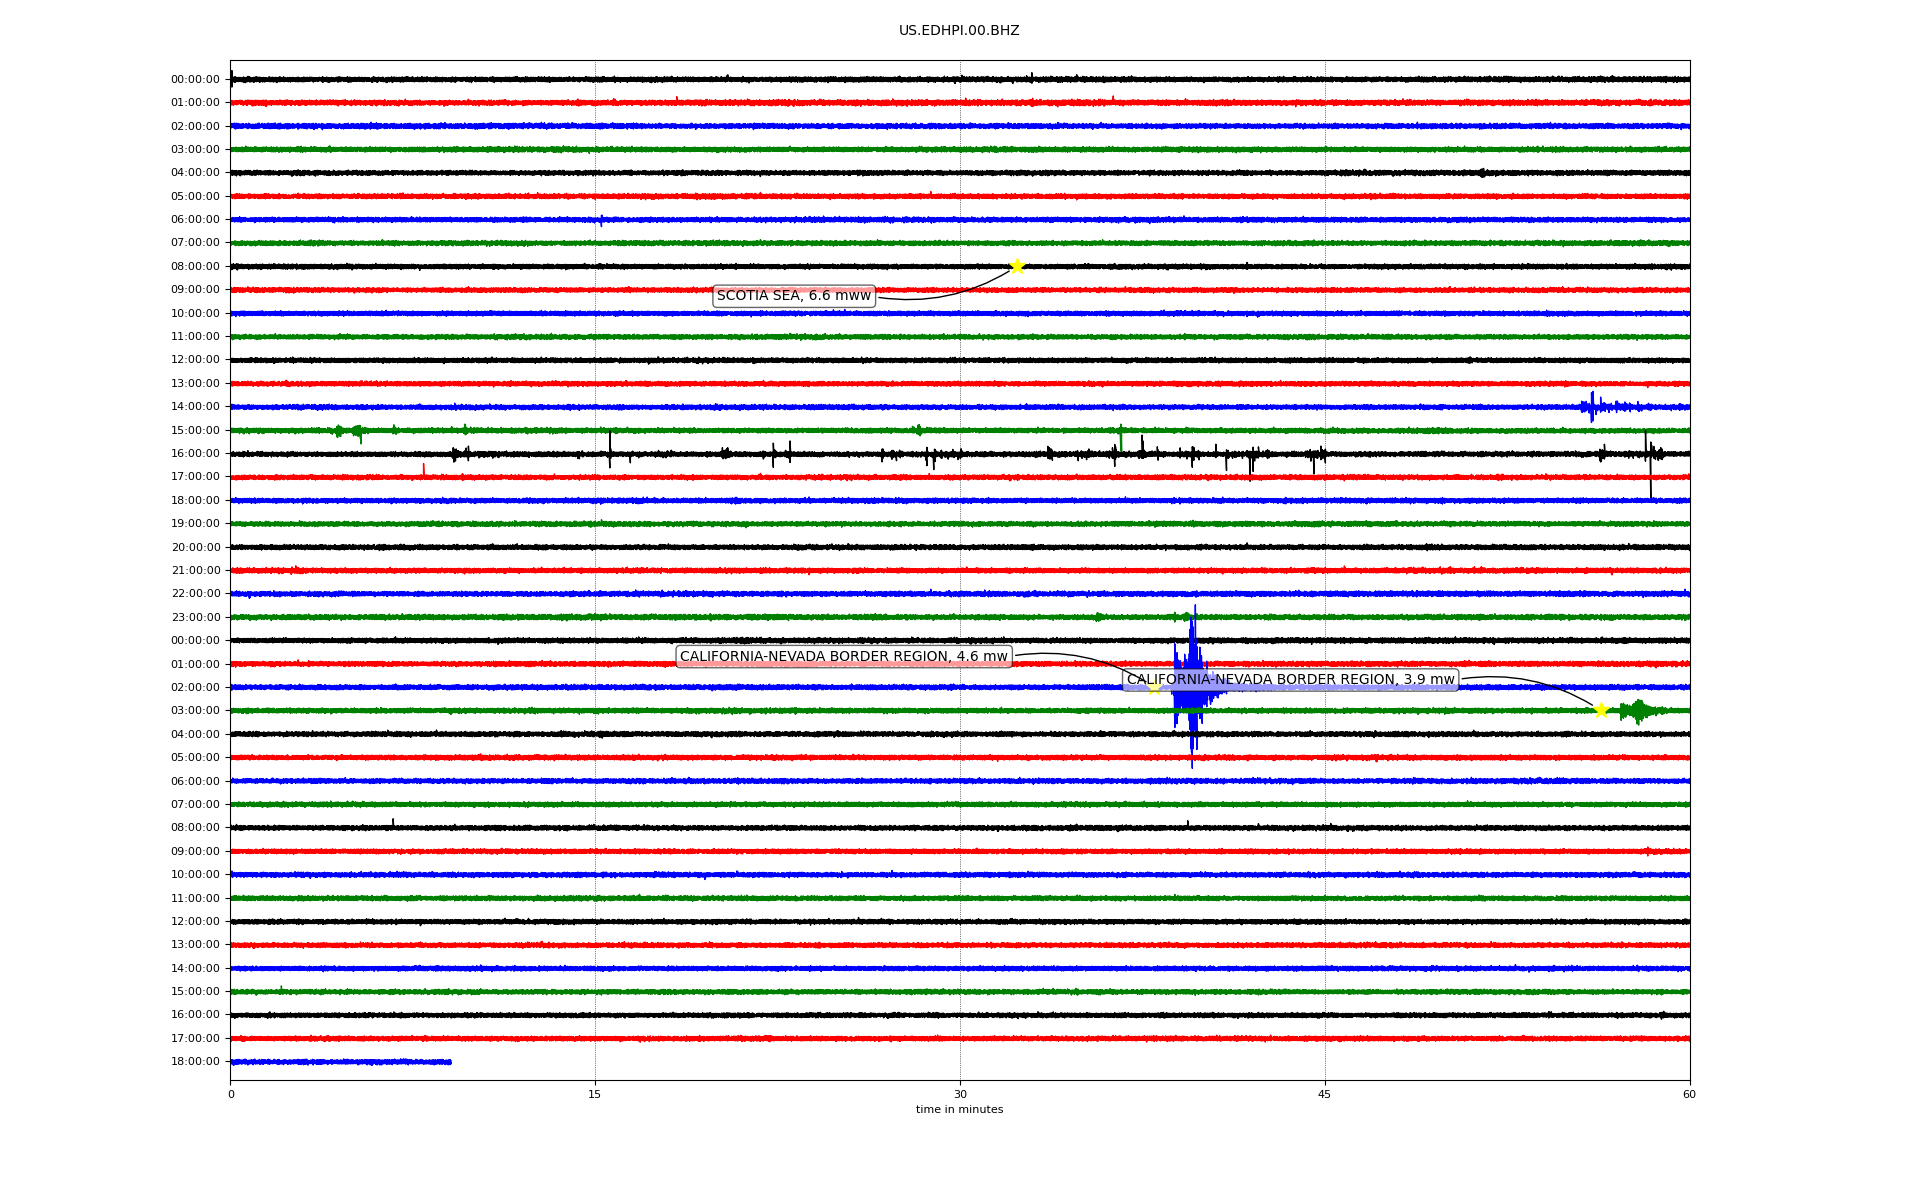Click the x-axis label 'time in minutes'
Viewport: 1920px width, 1200px height.
pyautogui.click(x=959, y=1110)
